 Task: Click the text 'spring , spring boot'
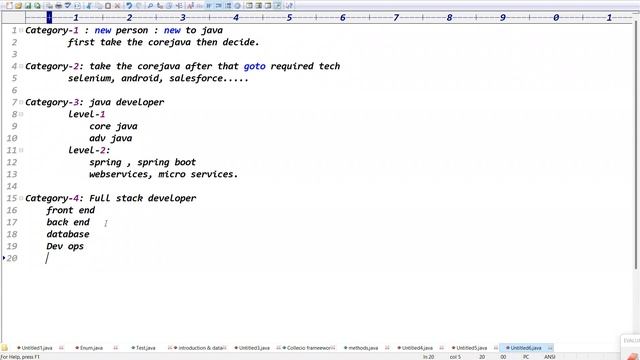coord(142,162)
